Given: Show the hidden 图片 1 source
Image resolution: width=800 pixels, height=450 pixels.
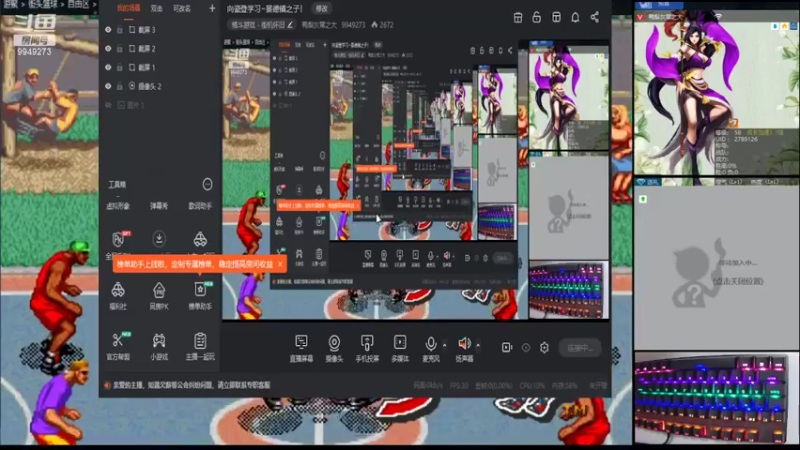Looking at the screenshot, I should 108,105.
